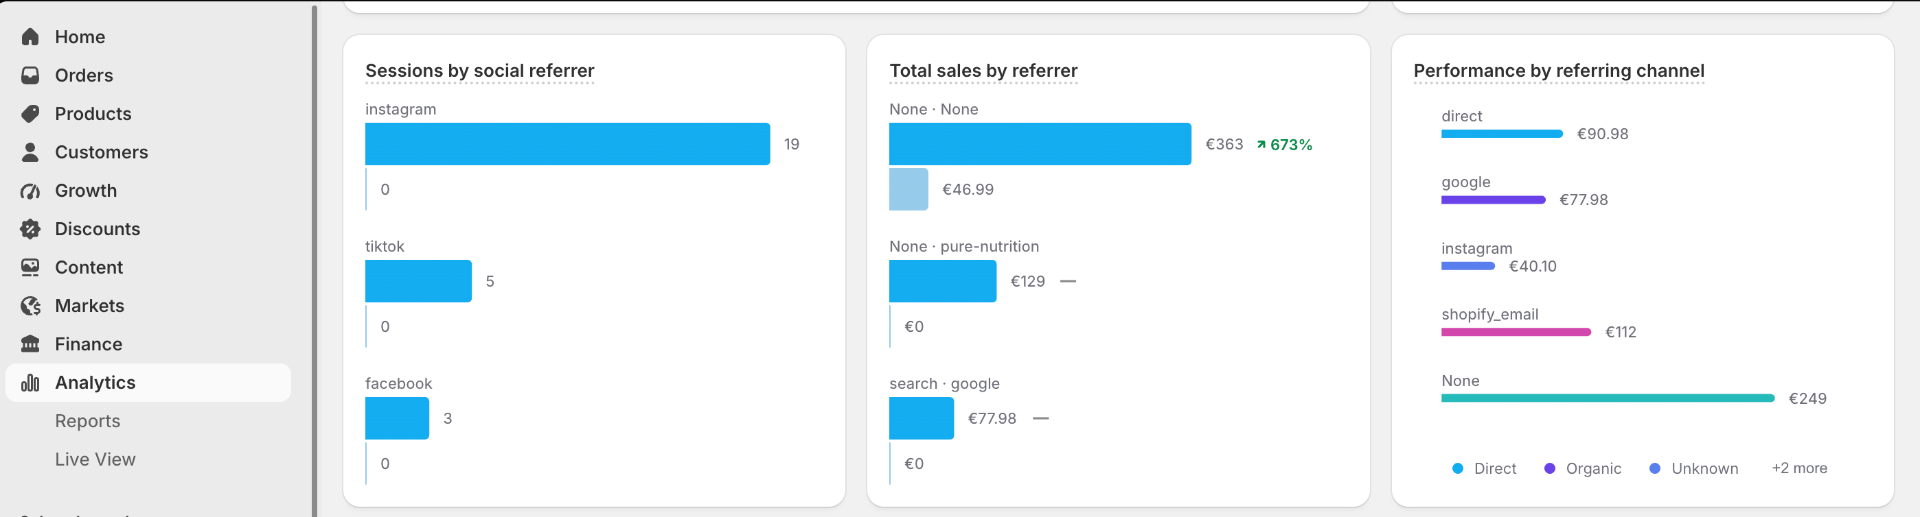
Task: Go to Live View in sidebar
Action: pos(95,460)
